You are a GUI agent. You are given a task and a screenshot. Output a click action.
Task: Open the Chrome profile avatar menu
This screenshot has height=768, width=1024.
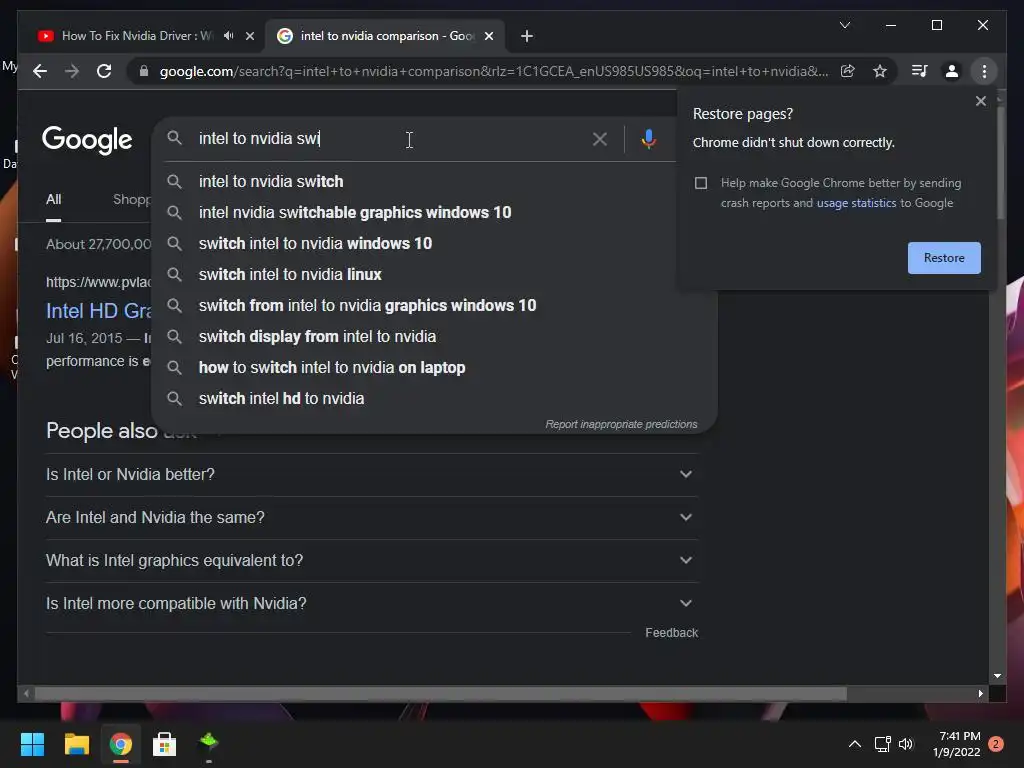952,71
